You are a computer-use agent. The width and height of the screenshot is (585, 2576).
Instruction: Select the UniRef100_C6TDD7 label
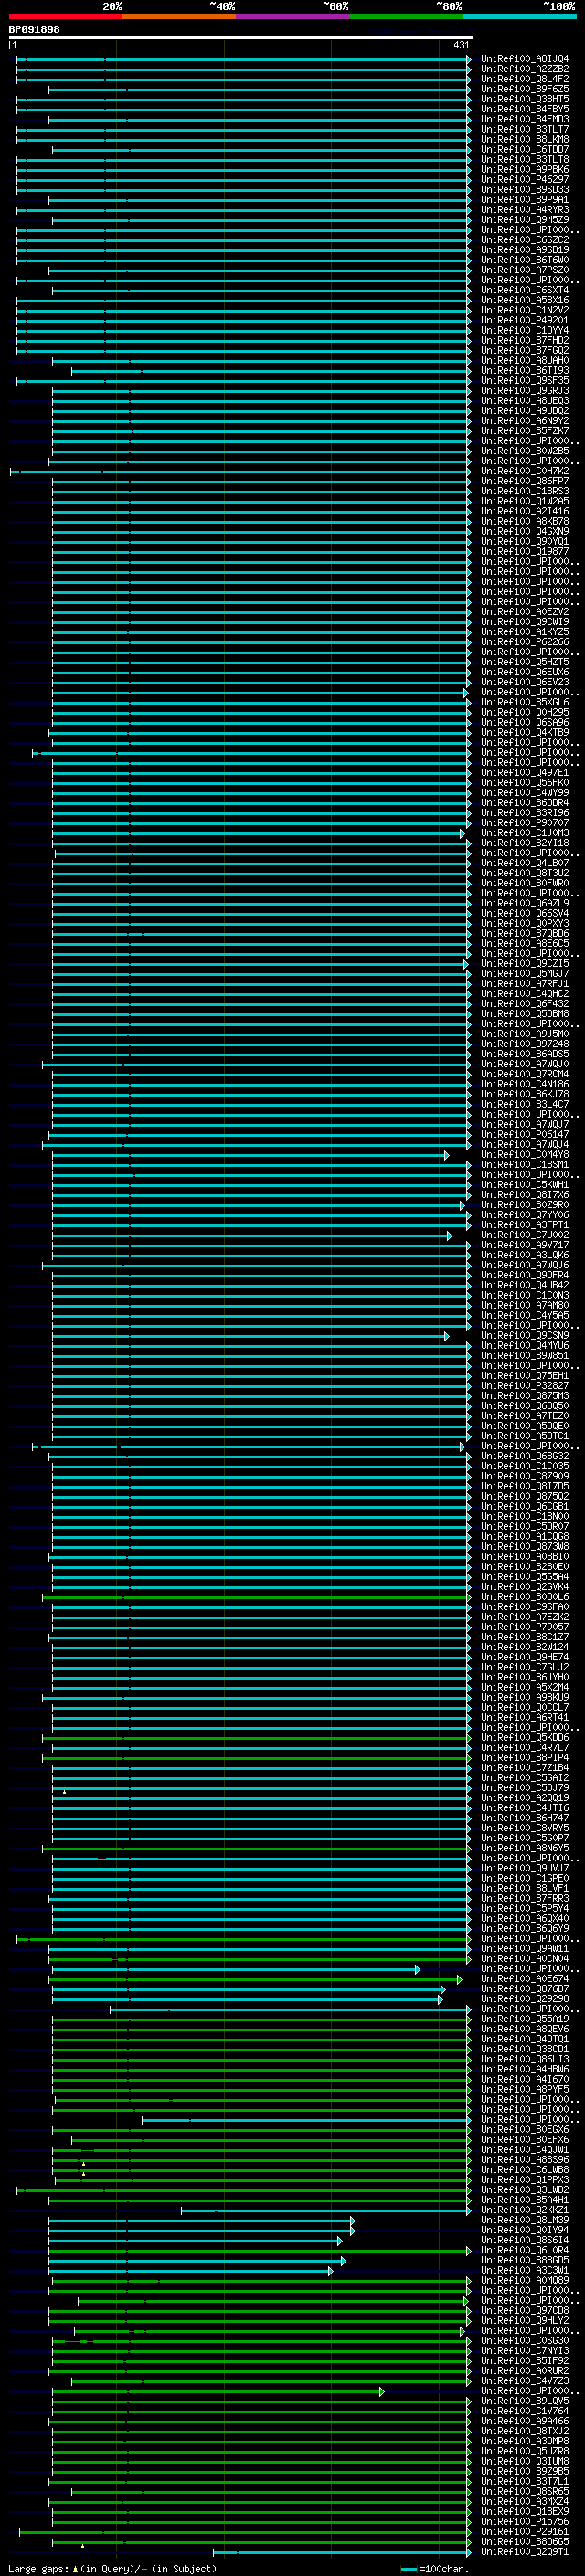tap(524, 149)
